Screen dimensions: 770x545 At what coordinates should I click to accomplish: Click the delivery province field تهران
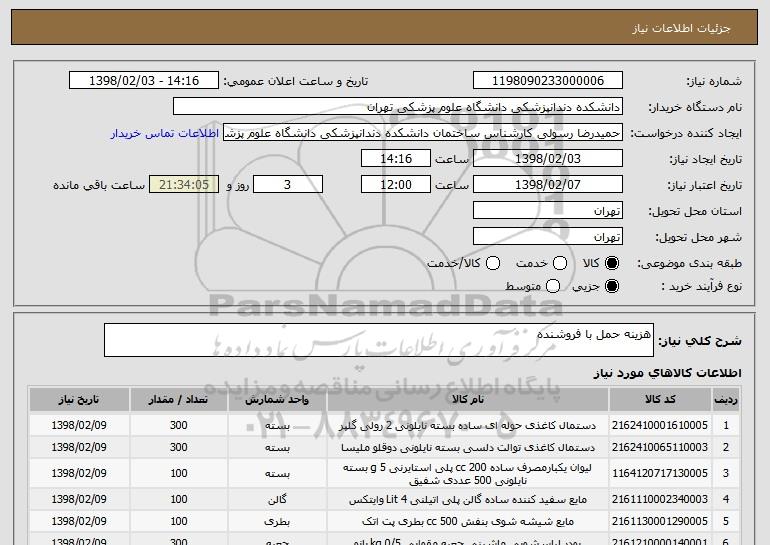(x=548, y=211)
